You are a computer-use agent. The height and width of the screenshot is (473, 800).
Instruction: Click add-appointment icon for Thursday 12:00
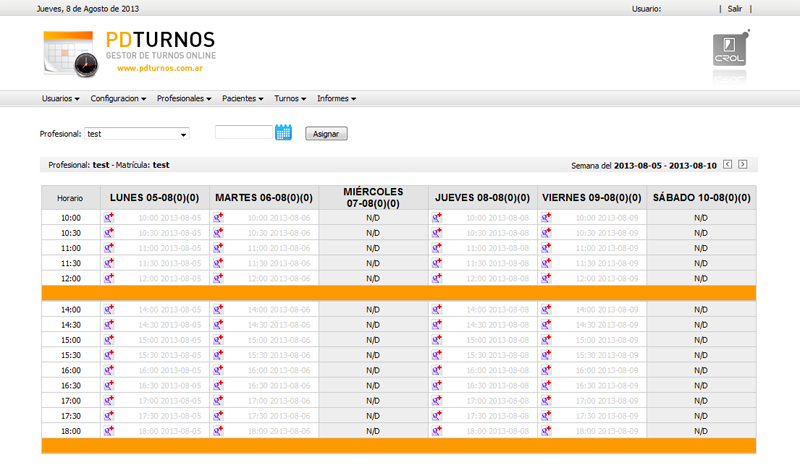pos(437,277)
